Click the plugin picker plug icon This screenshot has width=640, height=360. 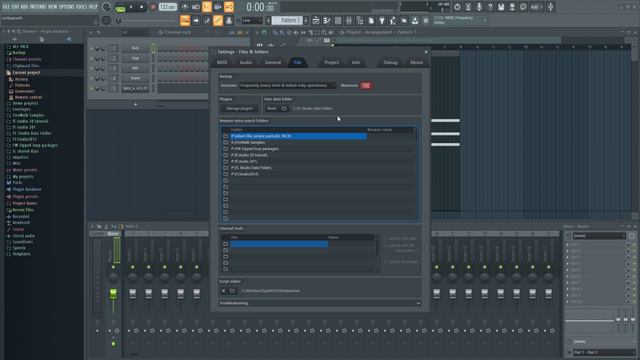pos(382,20)
